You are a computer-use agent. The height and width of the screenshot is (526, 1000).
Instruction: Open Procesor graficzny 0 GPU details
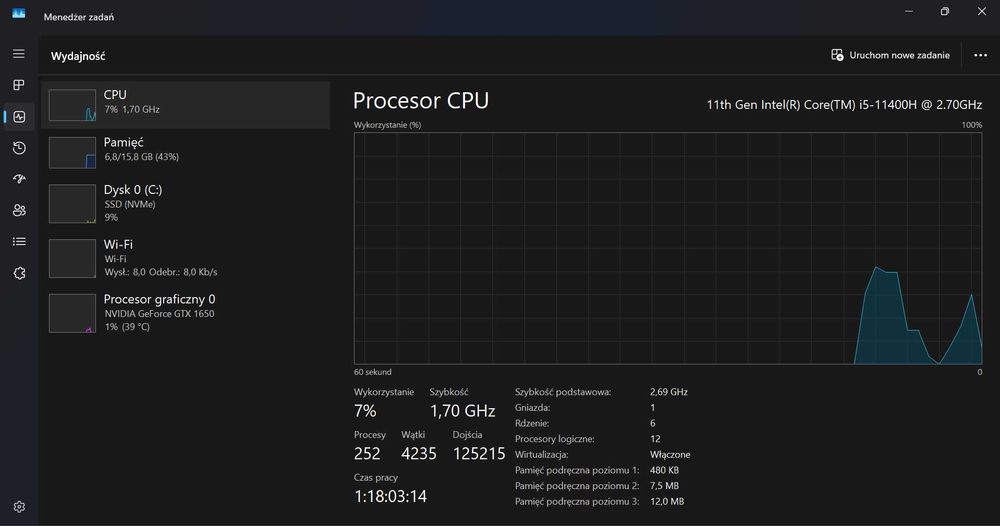click(189, 311)
